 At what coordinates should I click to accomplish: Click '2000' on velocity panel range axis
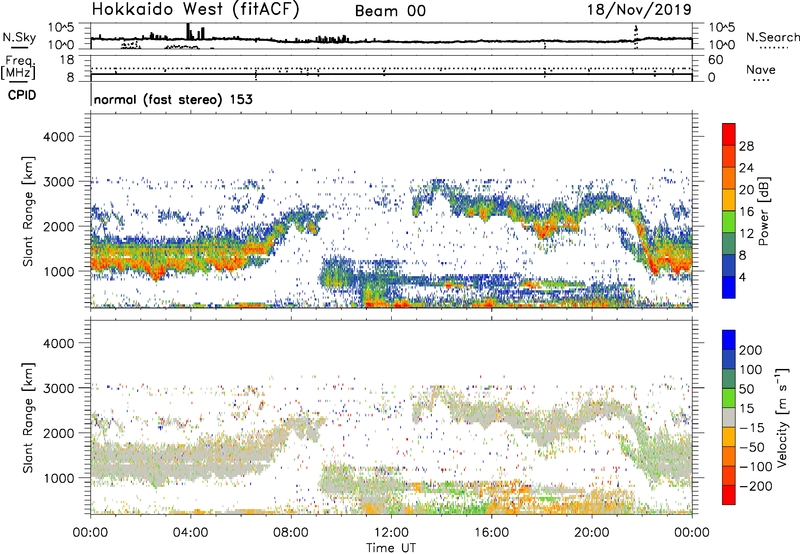58,433
